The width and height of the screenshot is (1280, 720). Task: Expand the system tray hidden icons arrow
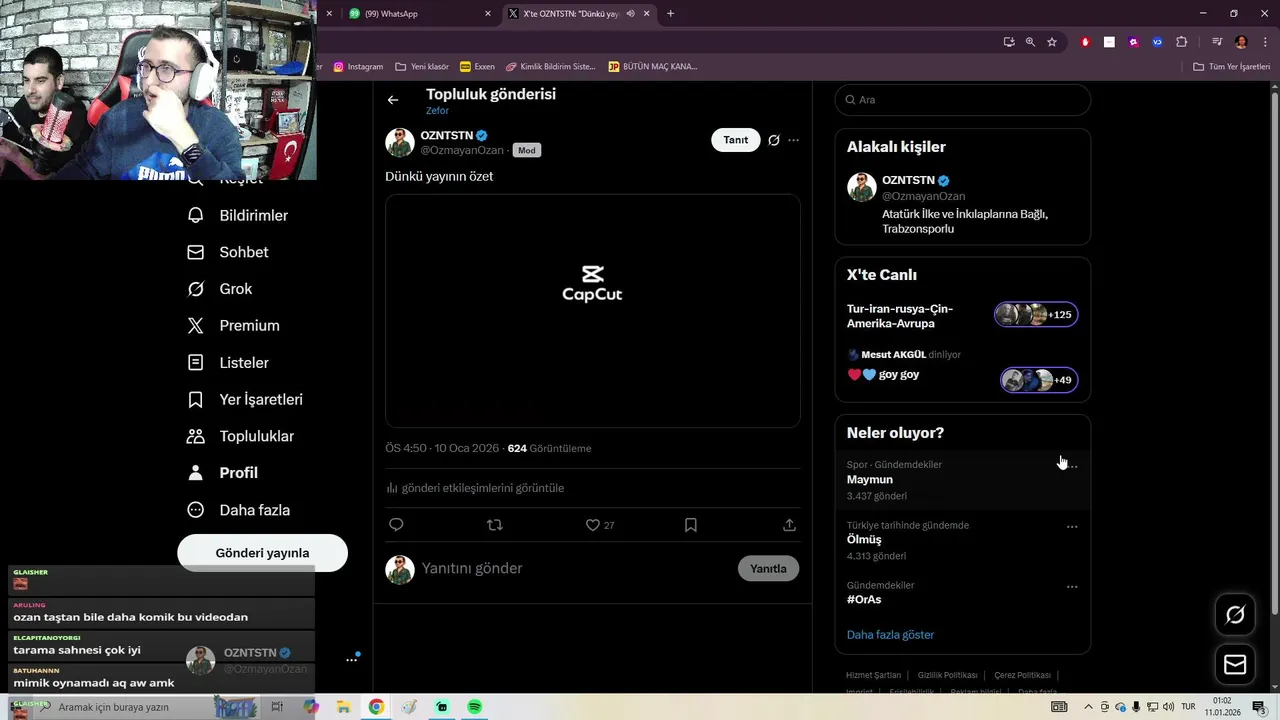pos(1089,707)
